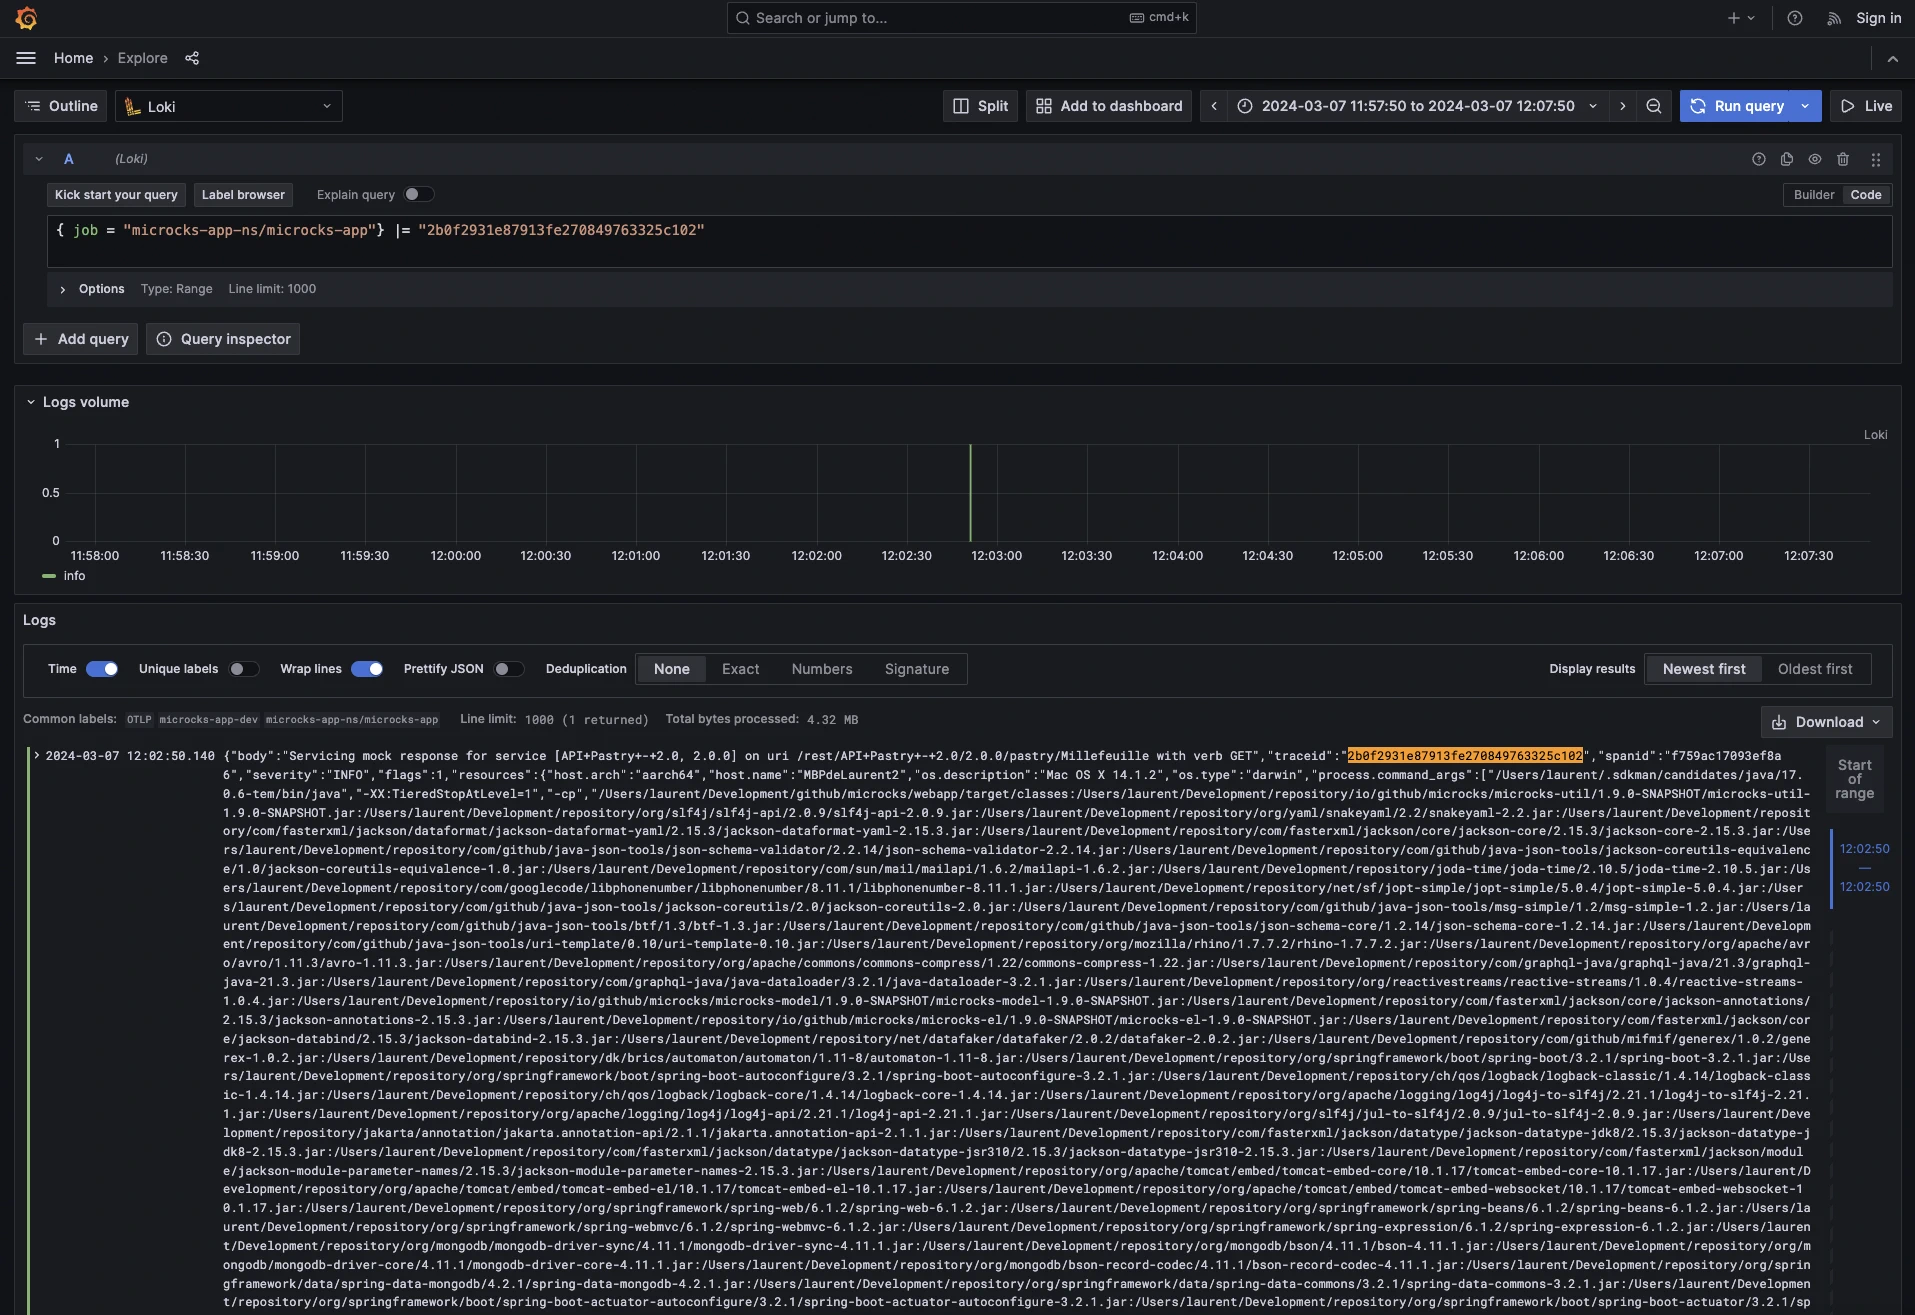Viewport: 1915px width, 1315px height.
Task: Open the news feed RSS icon
Action: pos(1833,18)
